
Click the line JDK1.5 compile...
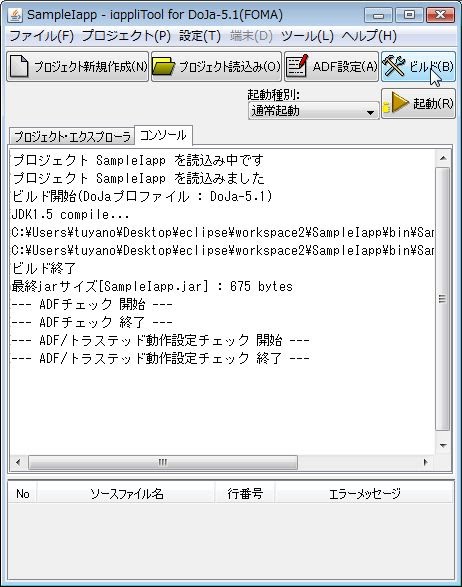click(70, 215)
